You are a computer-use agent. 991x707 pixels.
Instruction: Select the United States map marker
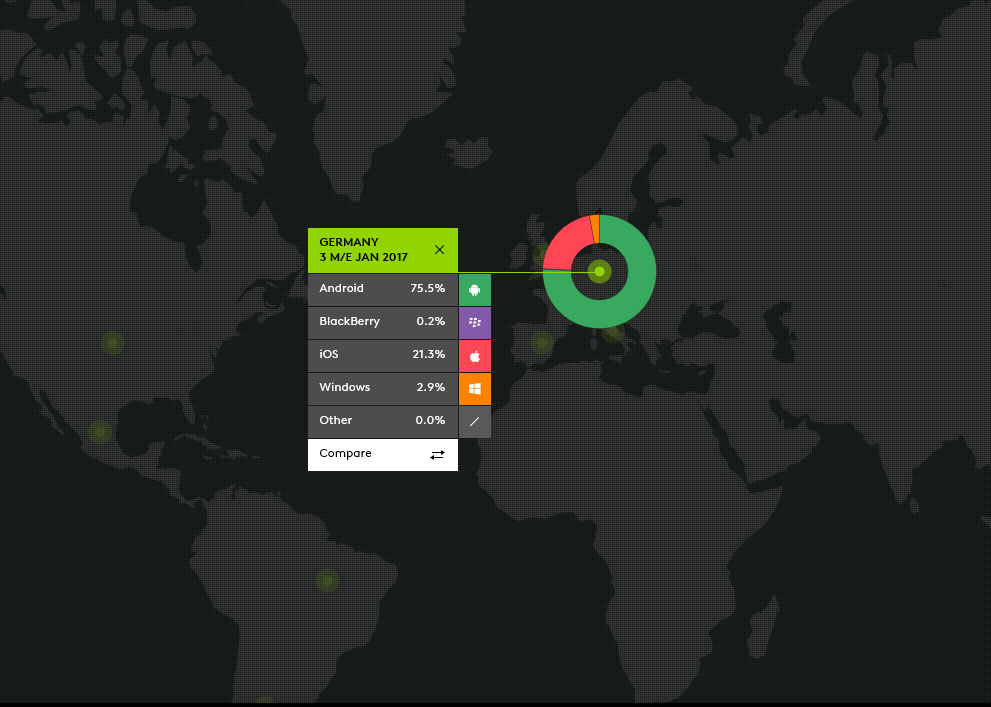click(112, 343)
